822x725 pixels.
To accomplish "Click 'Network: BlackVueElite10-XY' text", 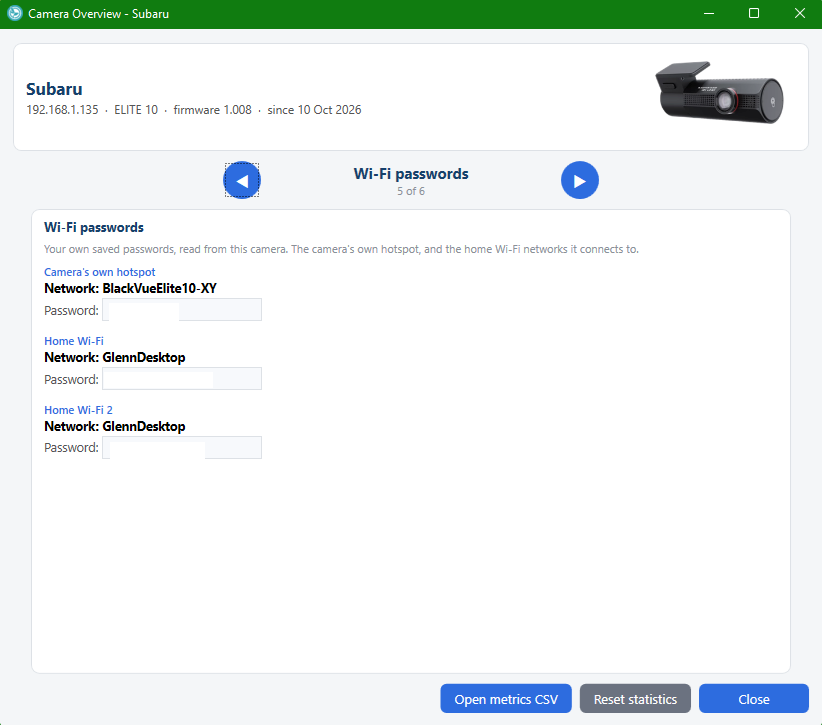I will point(131,288).
